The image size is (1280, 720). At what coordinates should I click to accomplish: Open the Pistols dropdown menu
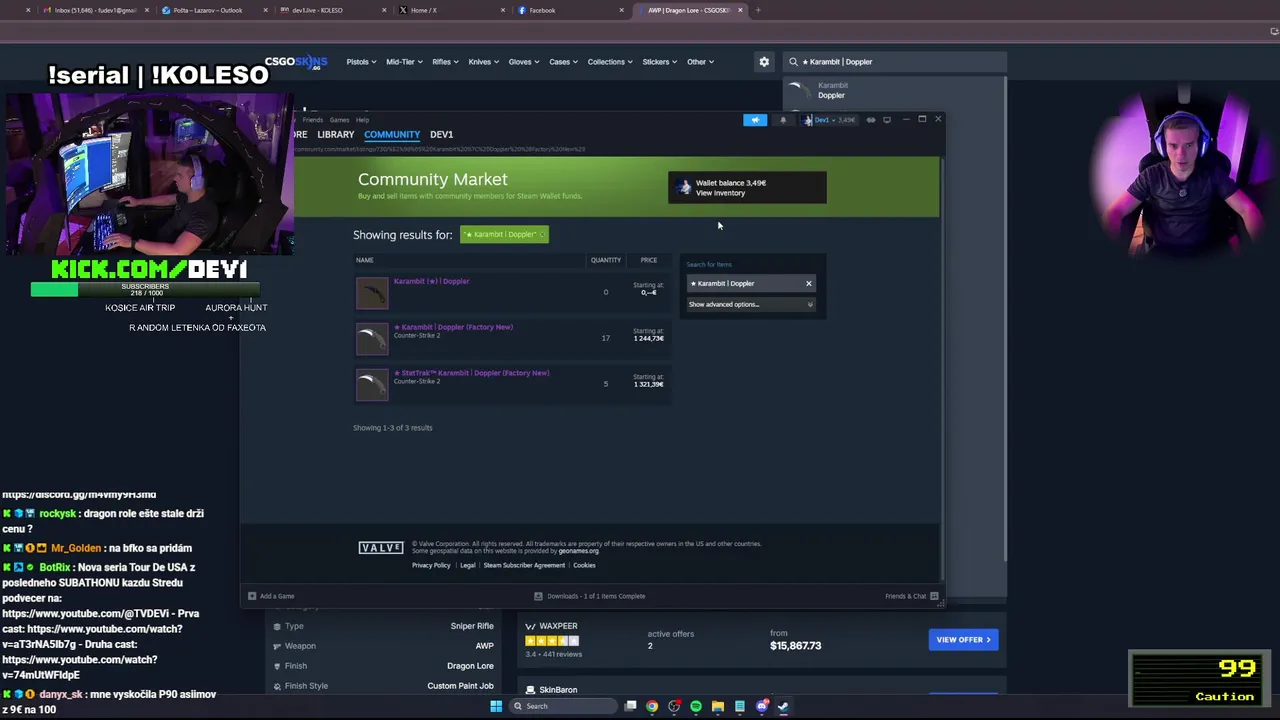tap(361, 62)
